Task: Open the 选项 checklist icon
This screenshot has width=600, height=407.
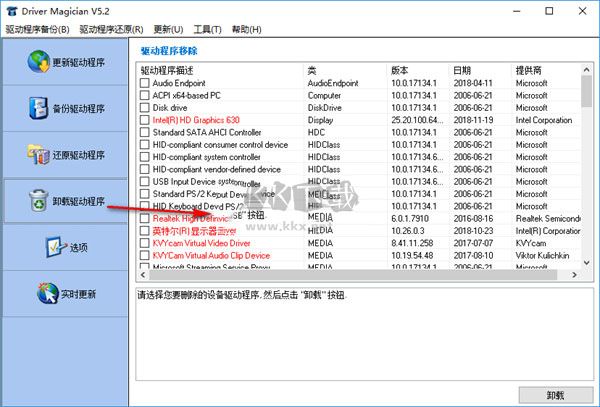Action: [56, 247]
